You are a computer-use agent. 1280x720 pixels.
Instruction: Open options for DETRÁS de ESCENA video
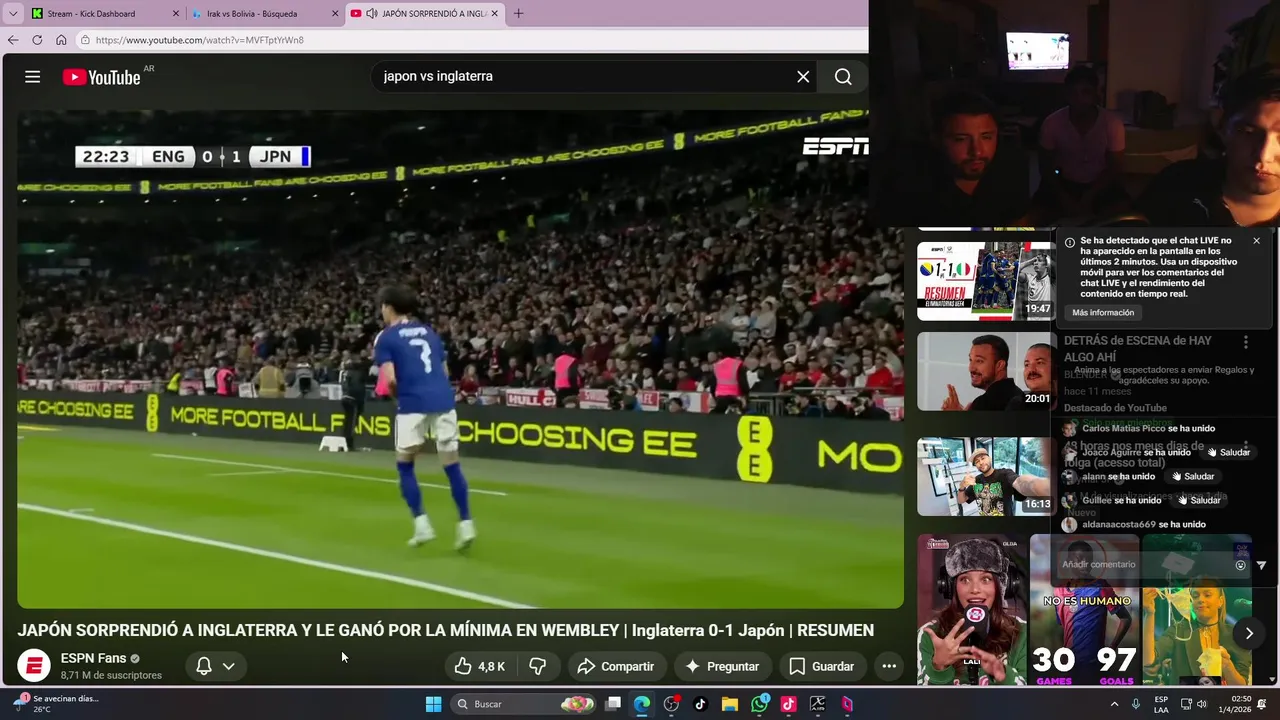1245,342
